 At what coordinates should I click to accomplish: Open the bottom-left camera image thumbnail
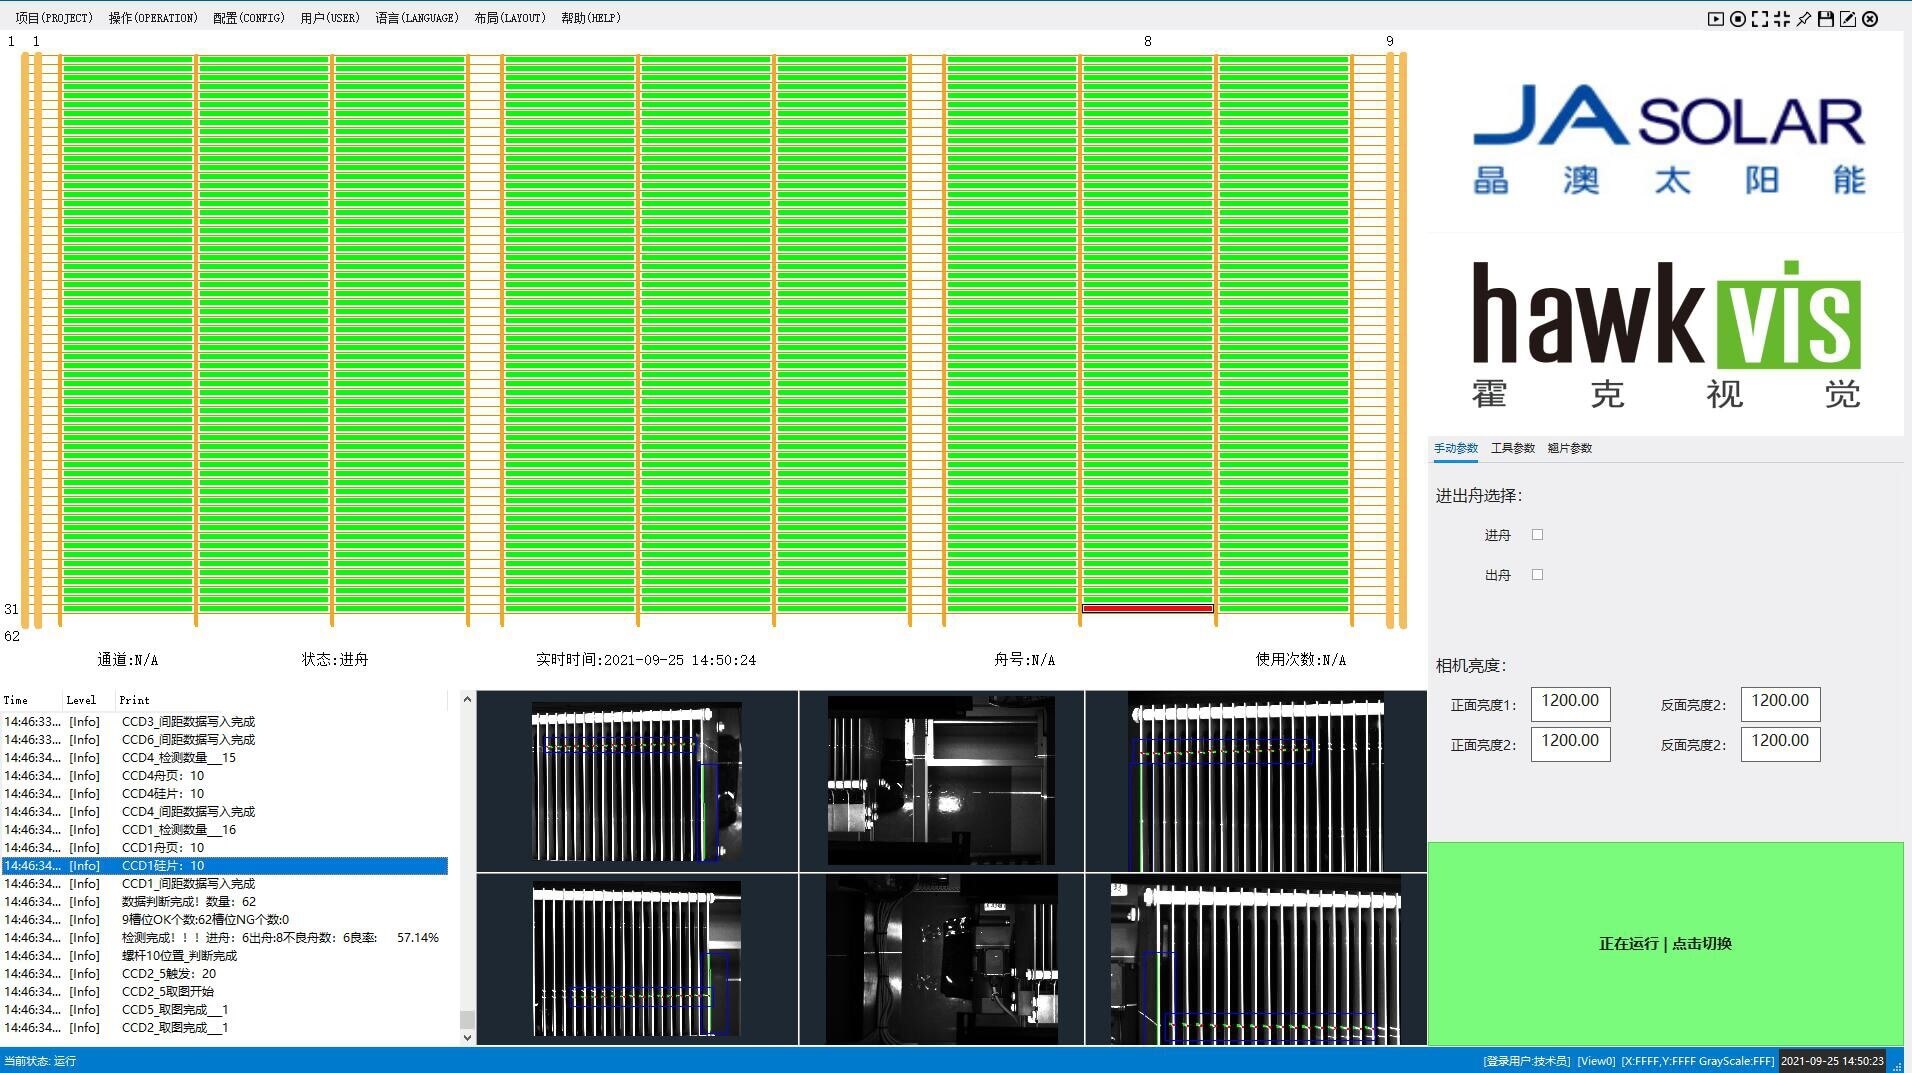pyautogui.click(x=637, y=959)
